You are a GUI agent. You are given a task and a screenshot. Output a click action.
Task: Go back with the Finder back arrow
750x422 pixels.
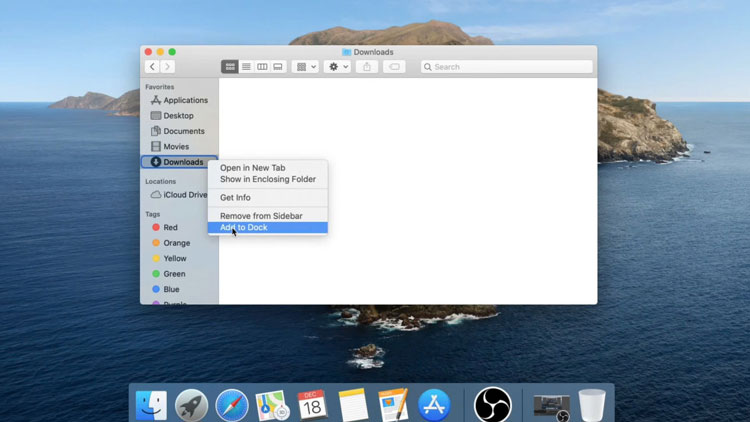tap(152, 67)
